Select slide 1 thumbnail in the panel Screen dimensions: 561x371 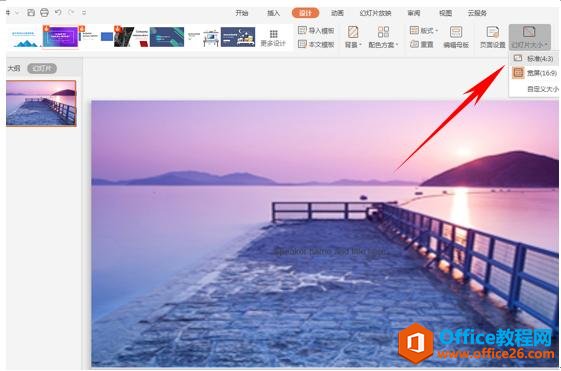click(41, 103)
